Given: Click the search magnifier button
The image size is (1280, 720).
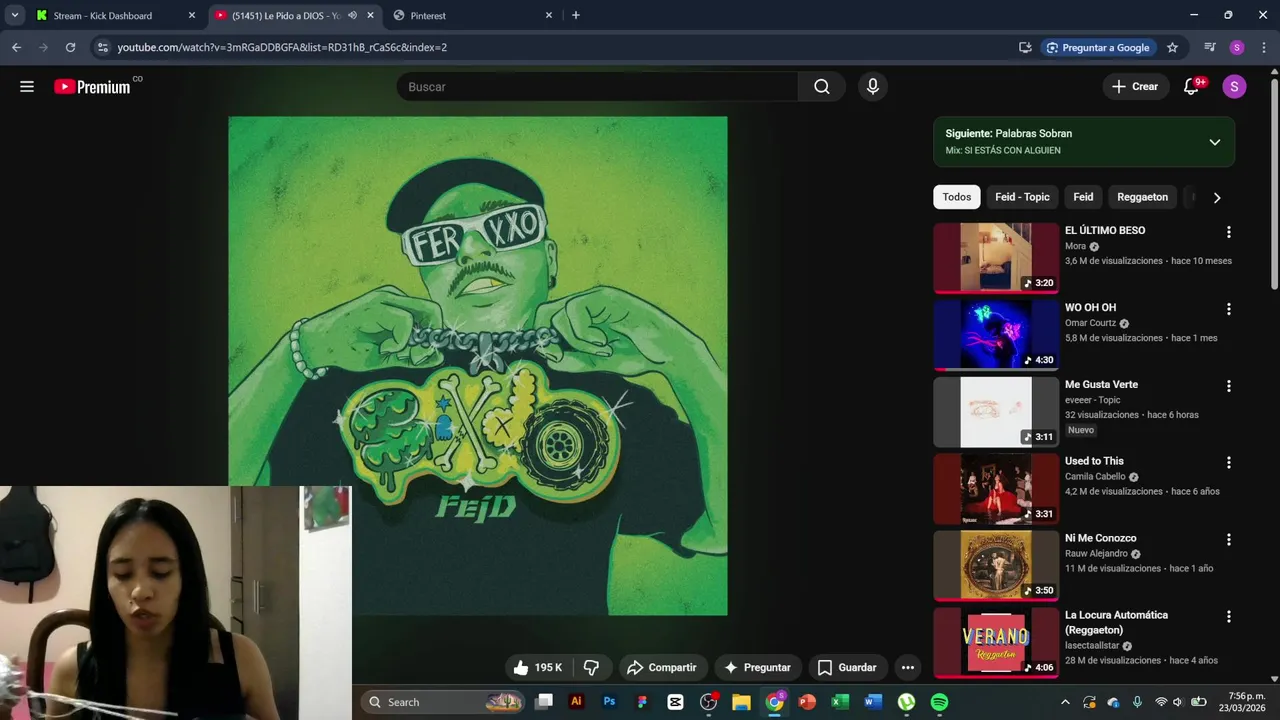Looking at the screenshot, I should (822, 87).
